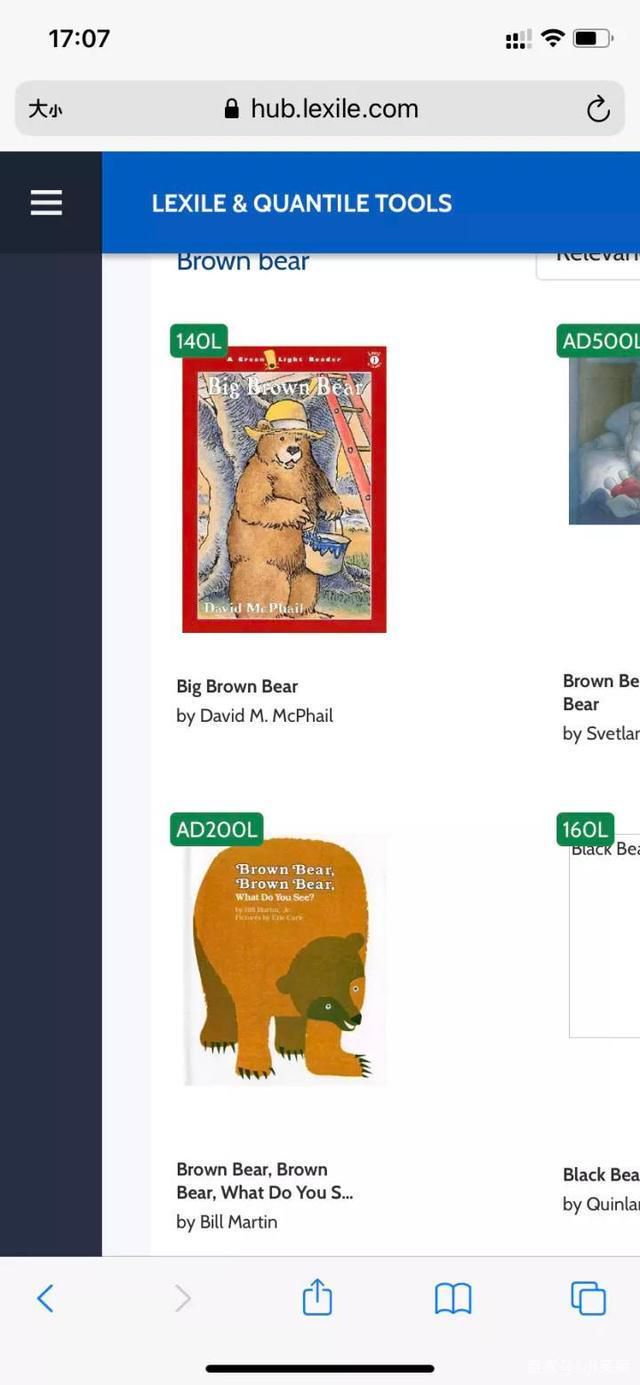Open the Big Brown Bear book cover
Screen dimensions: 640x1385
(x=284, y=489)
